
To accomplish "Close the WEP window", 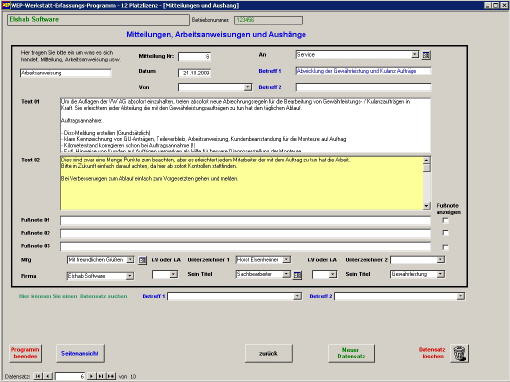I will point(504,5).
